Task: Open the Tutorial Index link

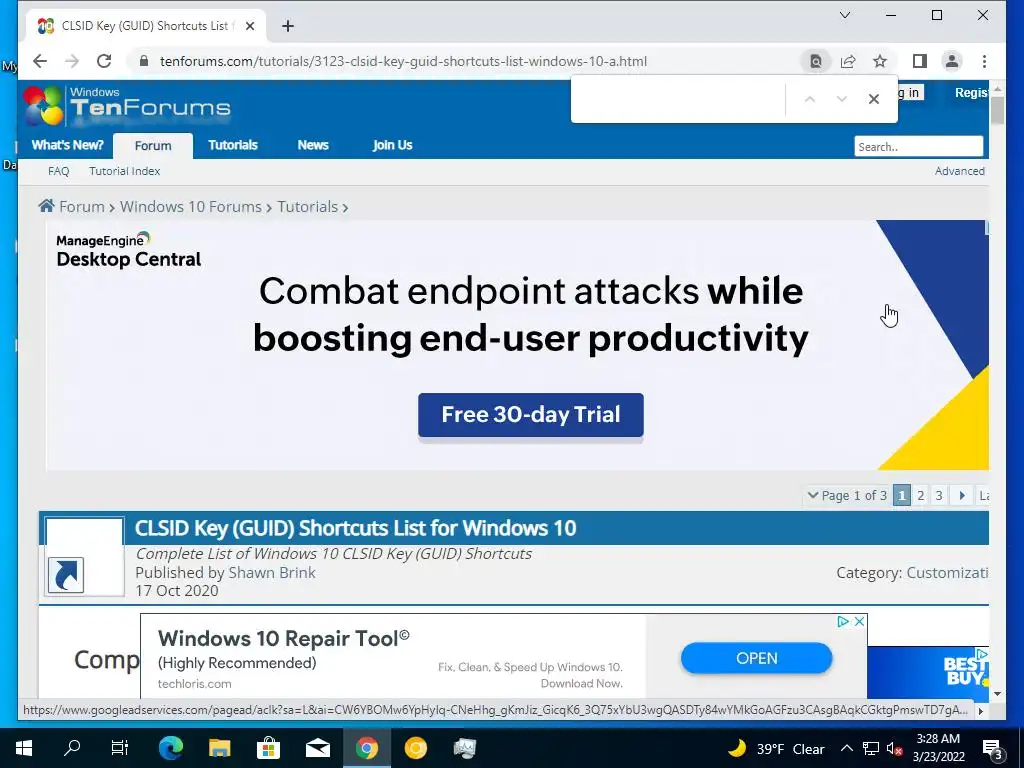Action: [124, 171]
